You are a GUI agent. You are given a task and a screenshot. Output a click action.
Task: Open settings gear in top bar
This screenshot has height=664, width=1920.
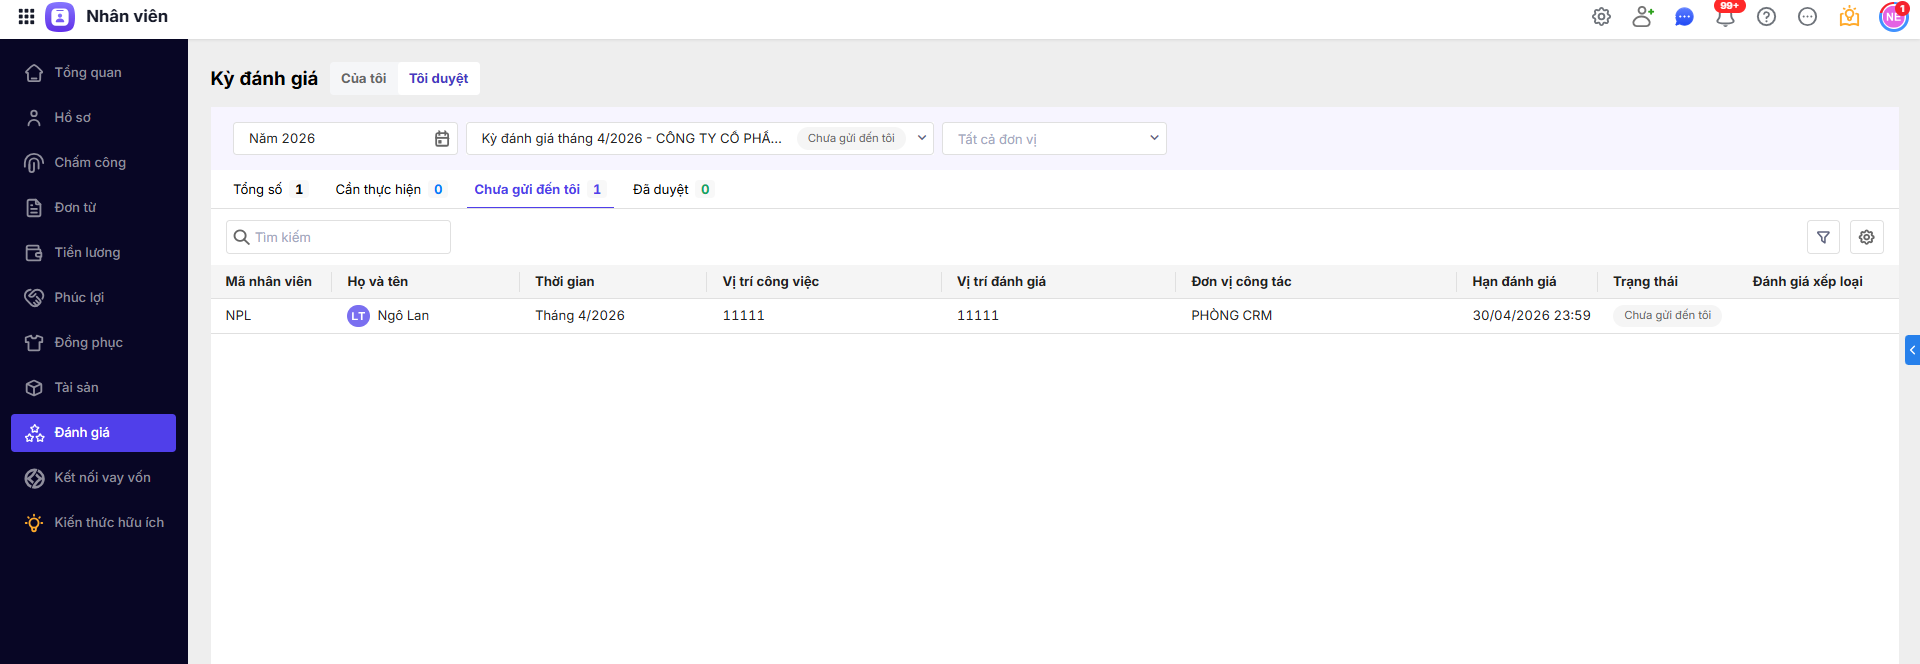1601,17
